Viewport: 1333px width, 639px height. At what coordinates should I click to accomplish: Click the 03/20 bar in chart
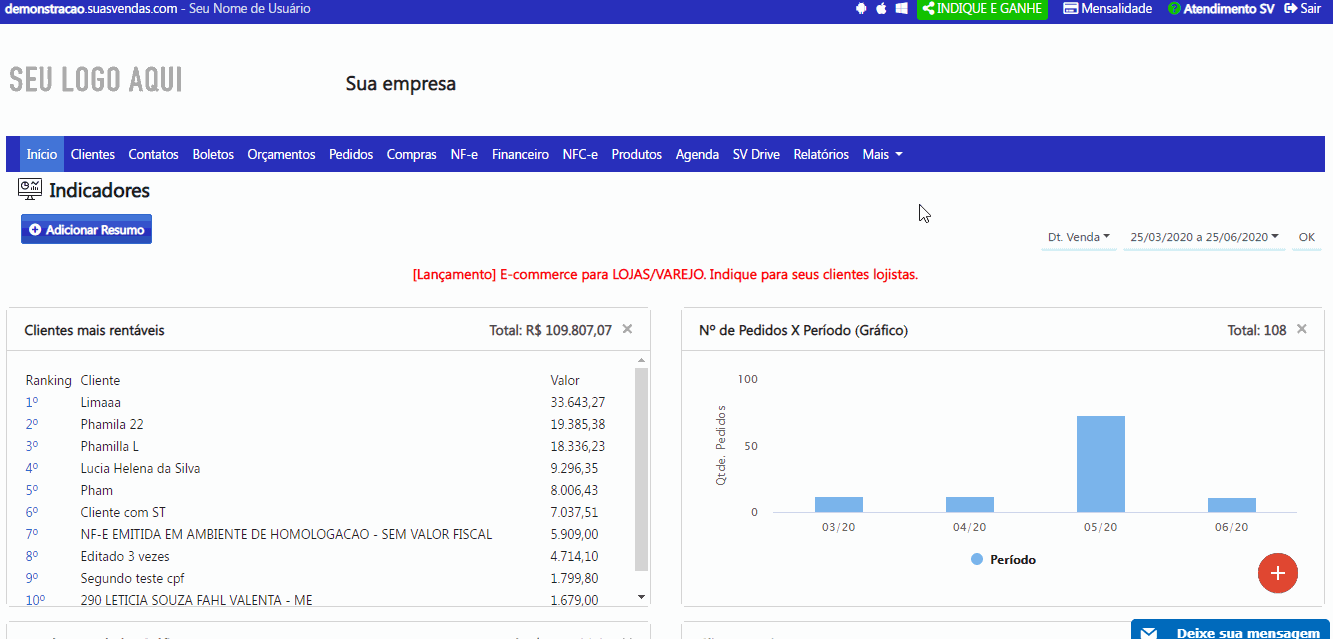(x=839, y=505)
